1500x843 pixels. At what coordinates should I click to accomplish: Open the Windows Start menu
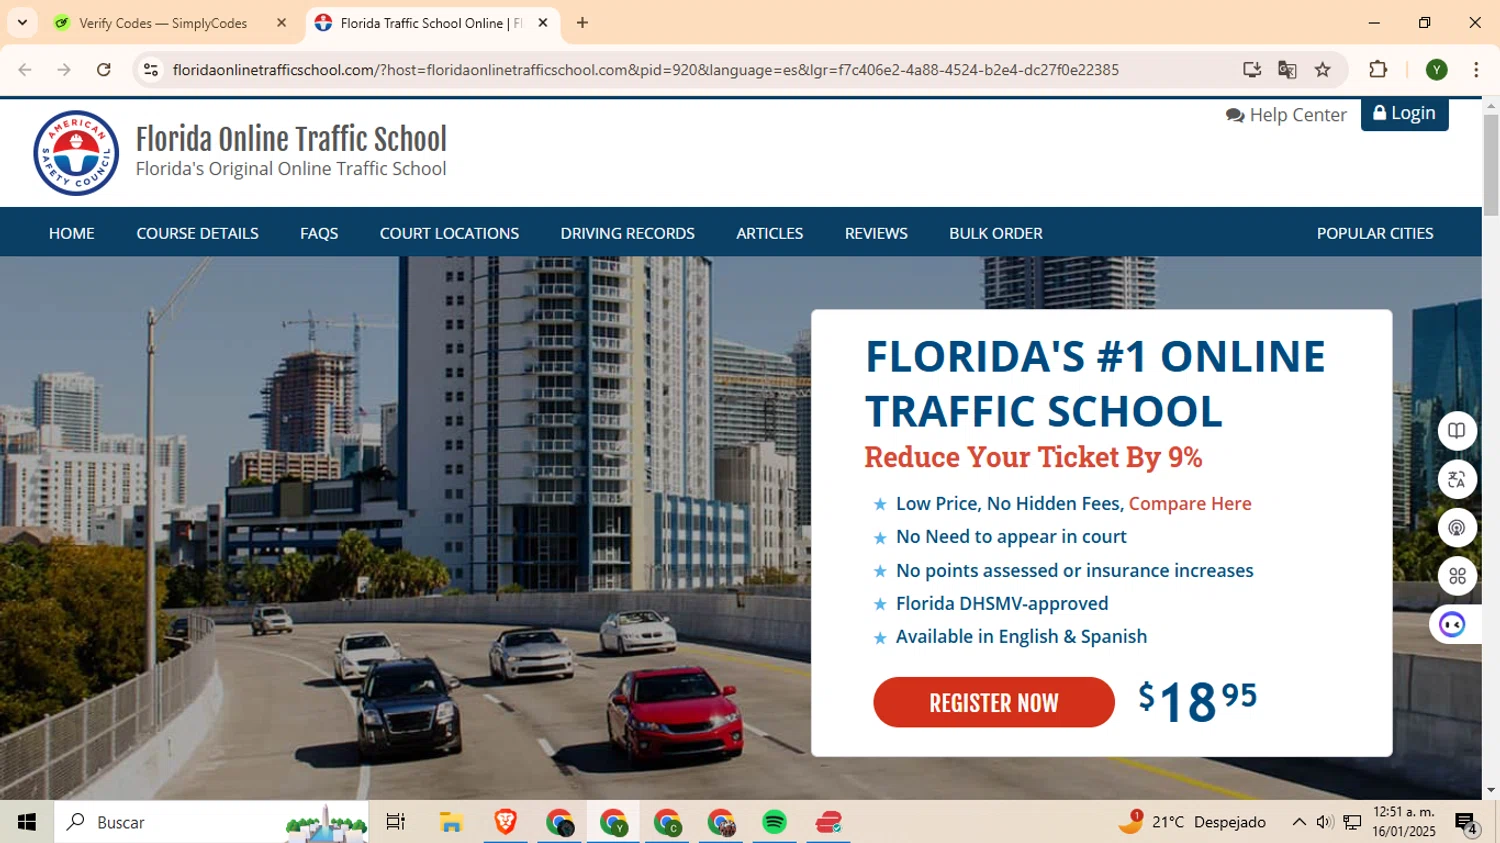point(27,822)
